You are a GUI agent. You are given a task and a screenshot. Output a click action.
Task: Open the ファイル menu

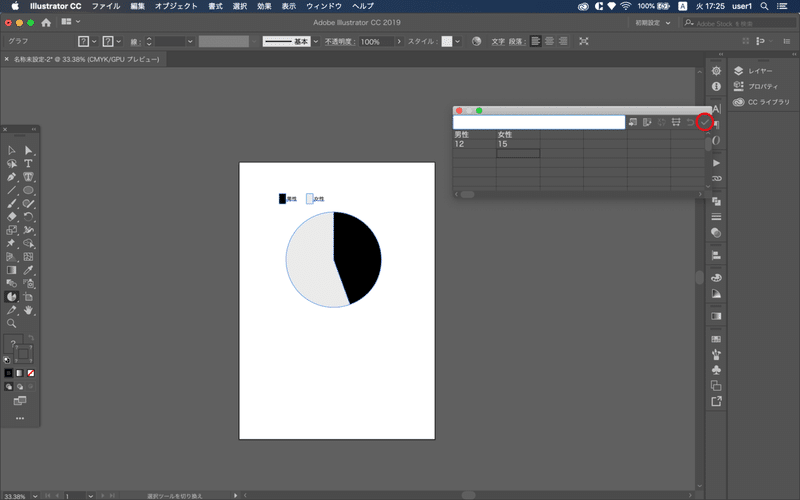pos(106,6)
